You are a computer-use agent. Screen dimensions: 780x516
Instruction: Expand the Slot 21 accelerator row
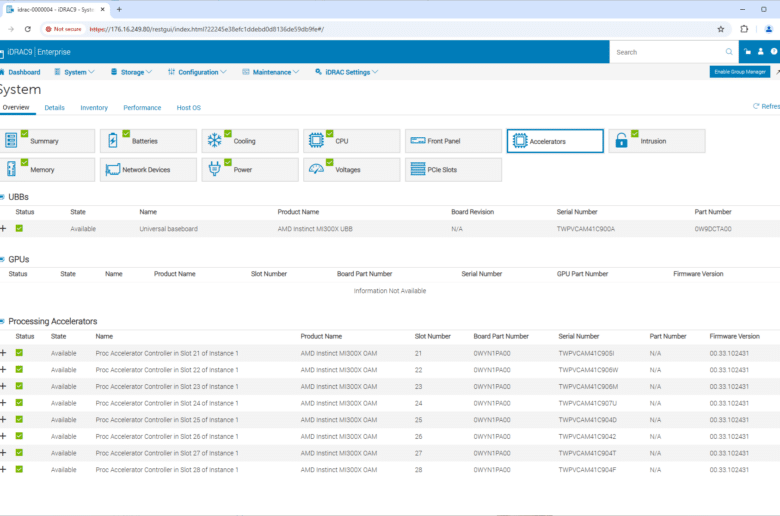[3, 353]
